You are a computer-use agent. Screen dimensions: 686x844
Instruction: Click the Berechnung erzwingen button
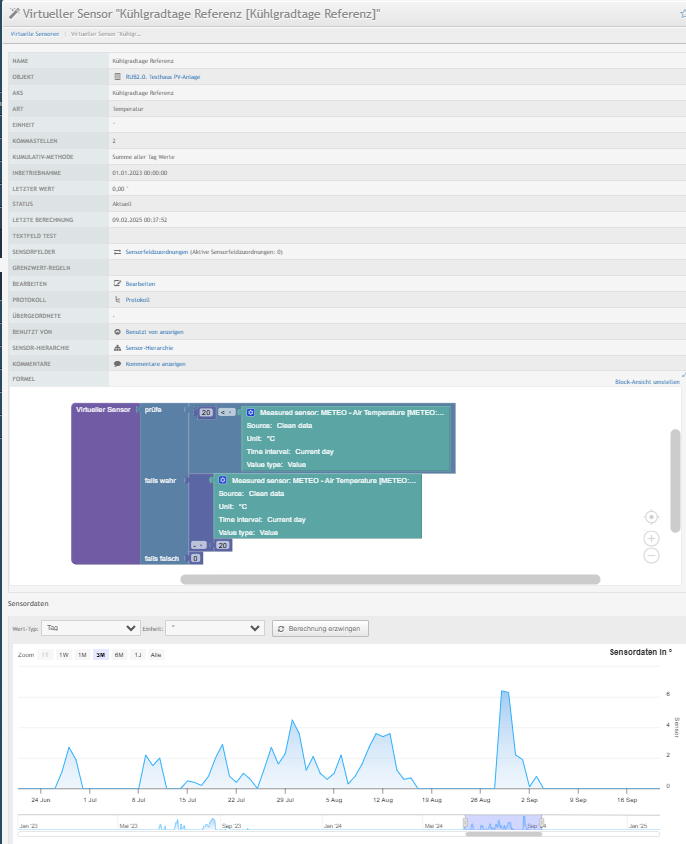[x=320, y=628]
